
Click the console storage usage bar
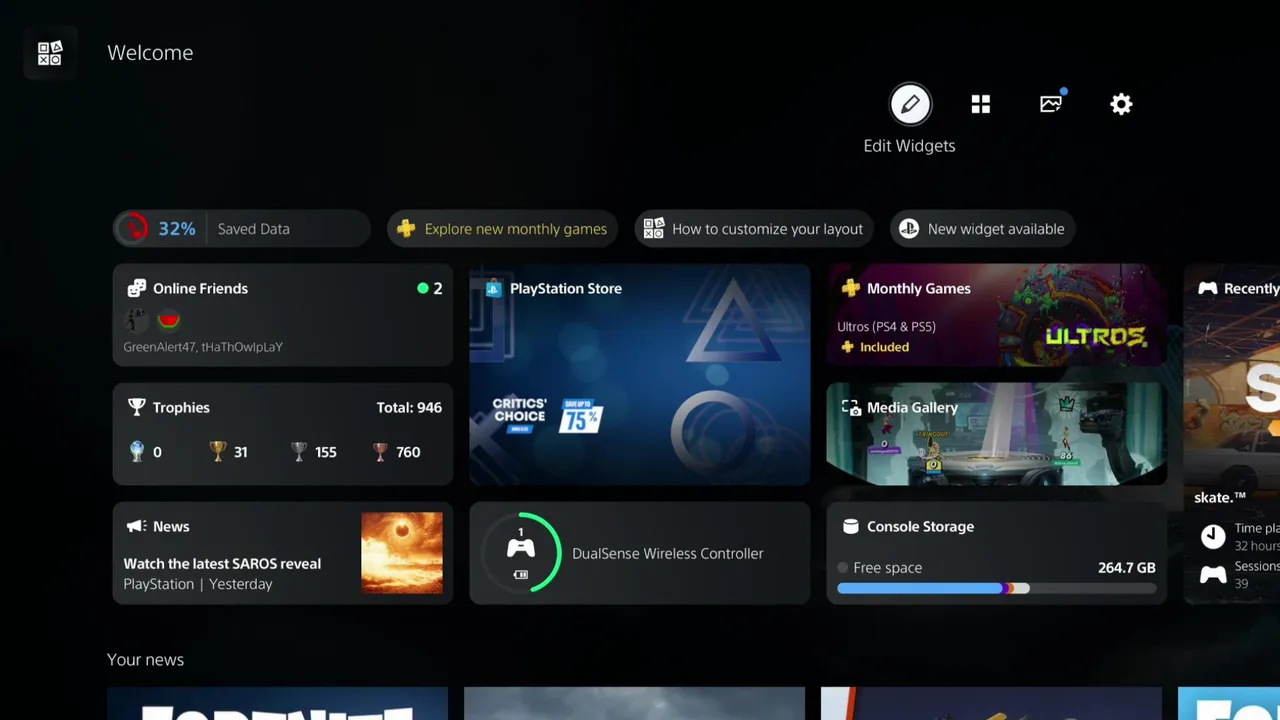pos(996,588)
